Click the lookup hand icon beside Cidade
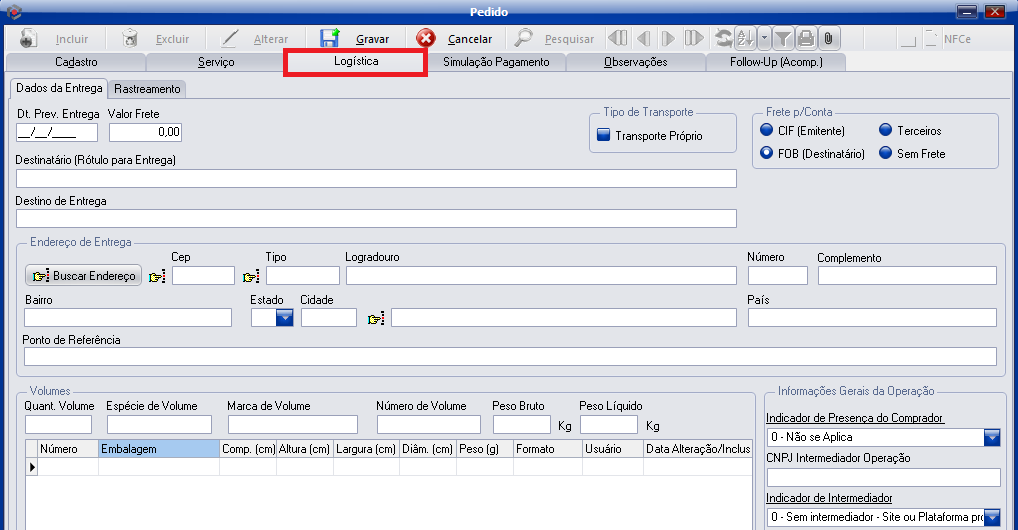 pos(376,319)
